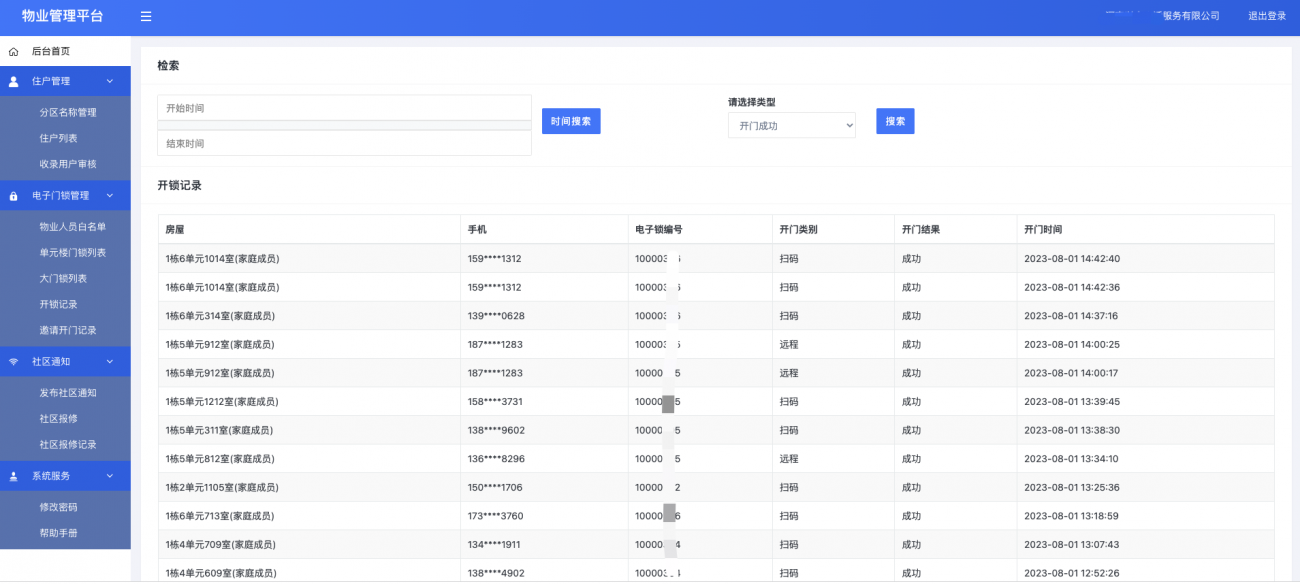Screen dimensions: 1300x584
Task: Click 退出登录 to log out
Action: pos(1267,16)
